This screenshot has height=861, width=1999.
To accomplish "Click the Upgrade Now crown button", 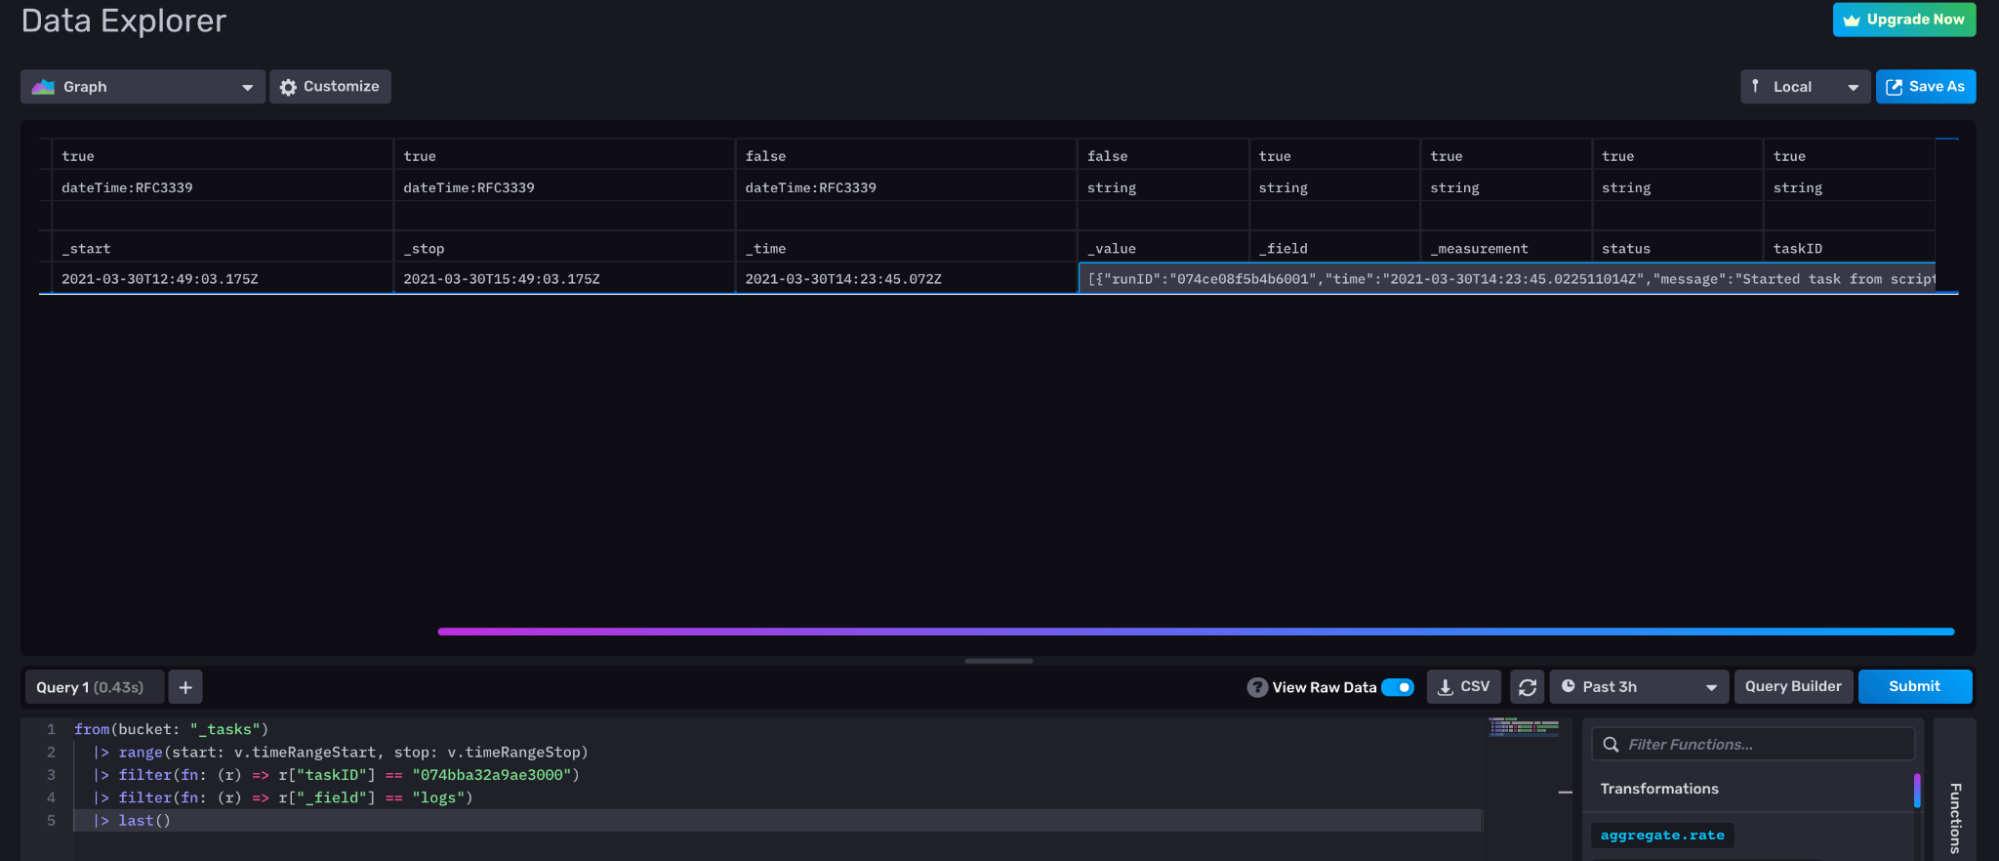I will click(x=1903, y=19).
